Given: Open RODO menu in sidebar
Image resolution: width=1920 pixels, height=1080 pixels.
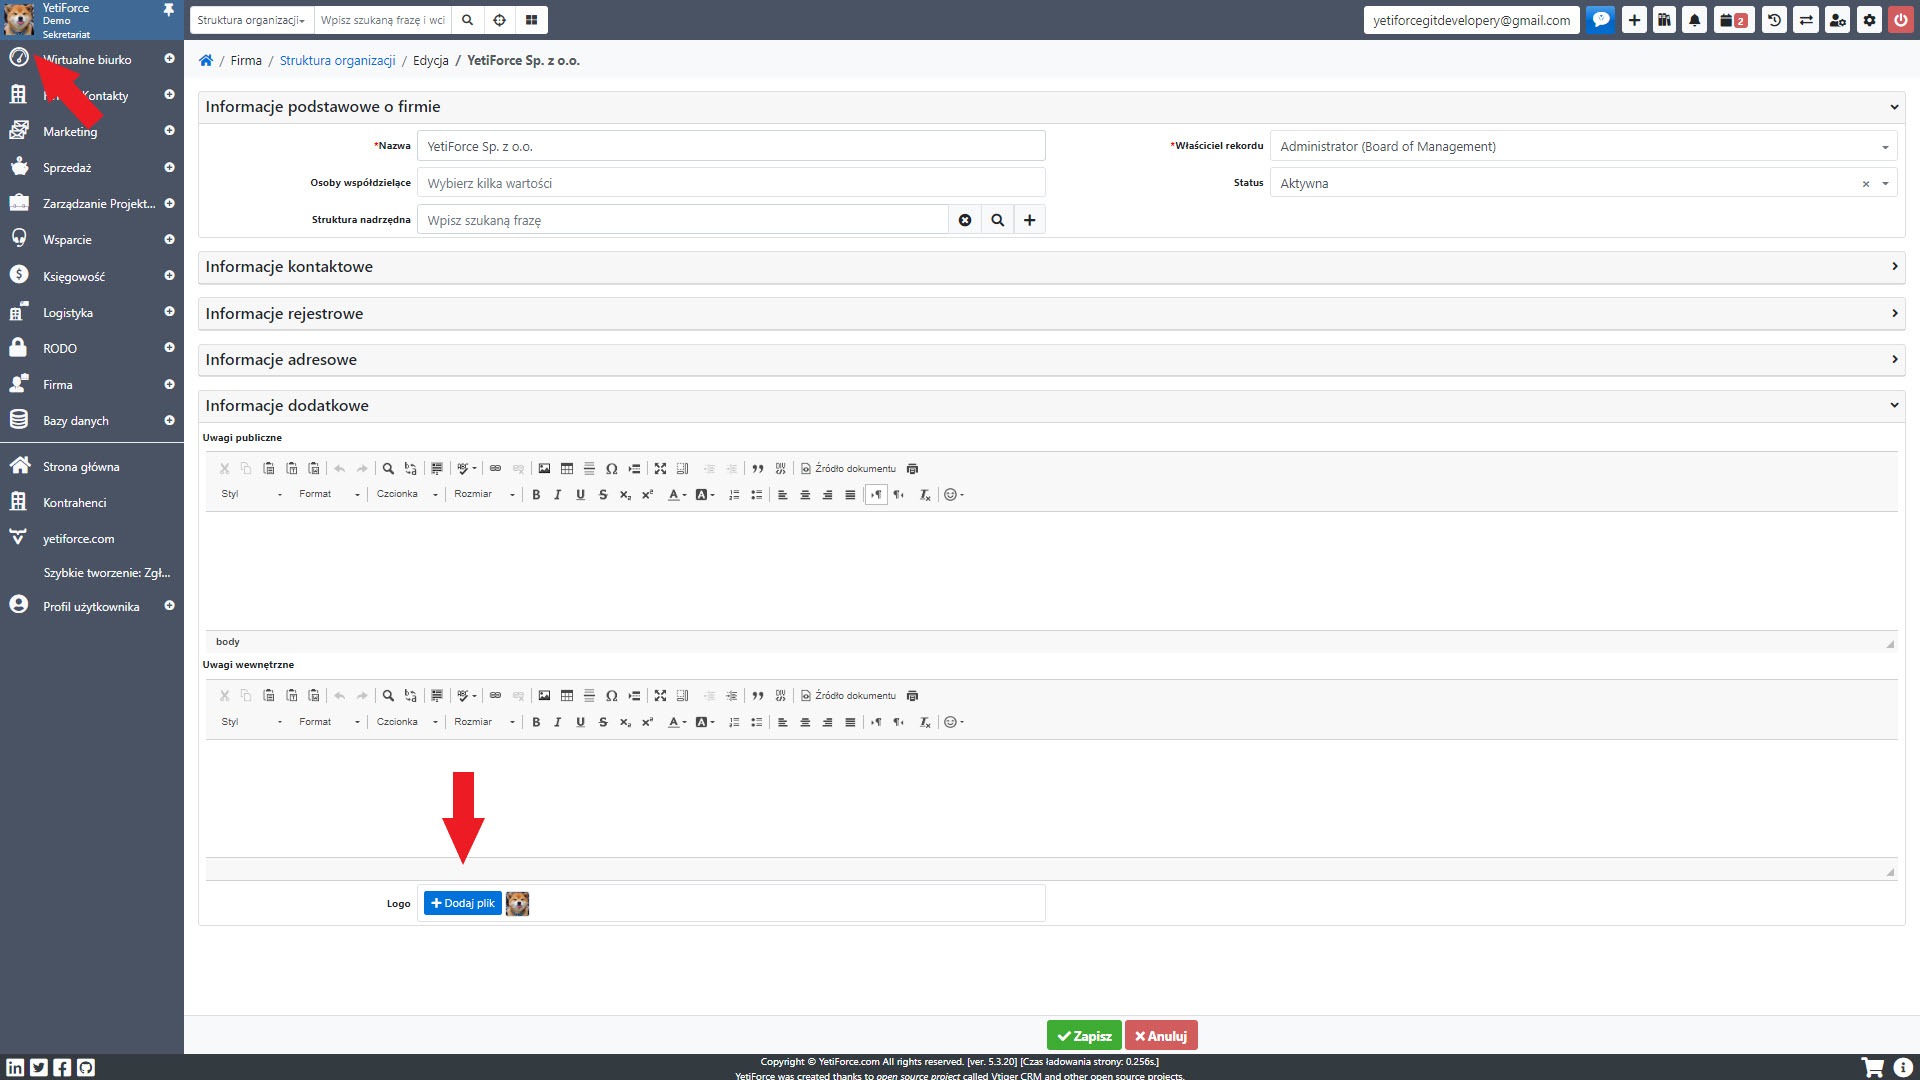Looking at the screenshot, I should point(92,349).
